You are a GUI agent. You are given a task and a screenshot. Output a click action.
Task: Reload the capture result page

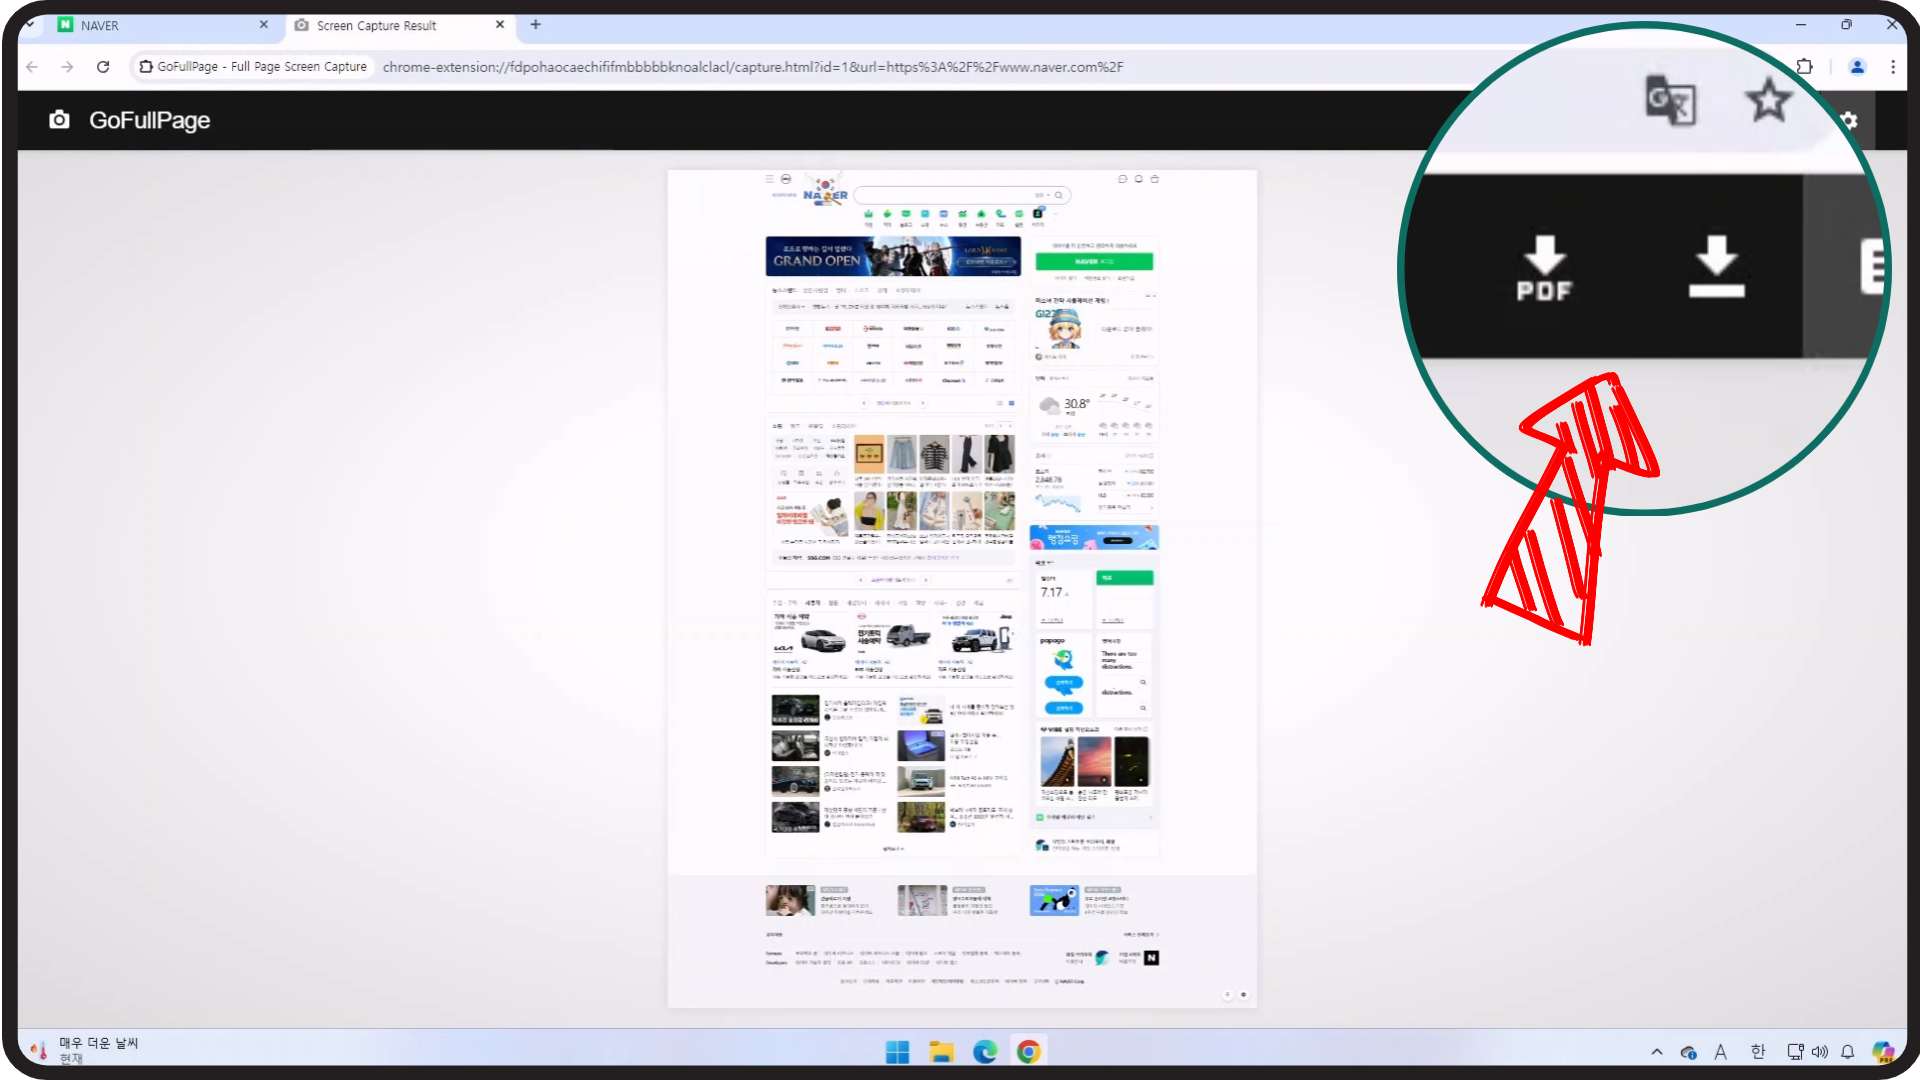[x=103, y=67]
